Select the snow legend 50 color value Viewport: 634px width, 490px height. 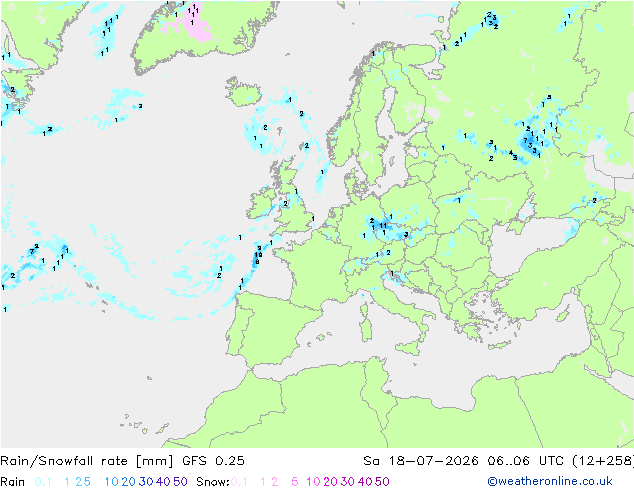click(382, 482)
